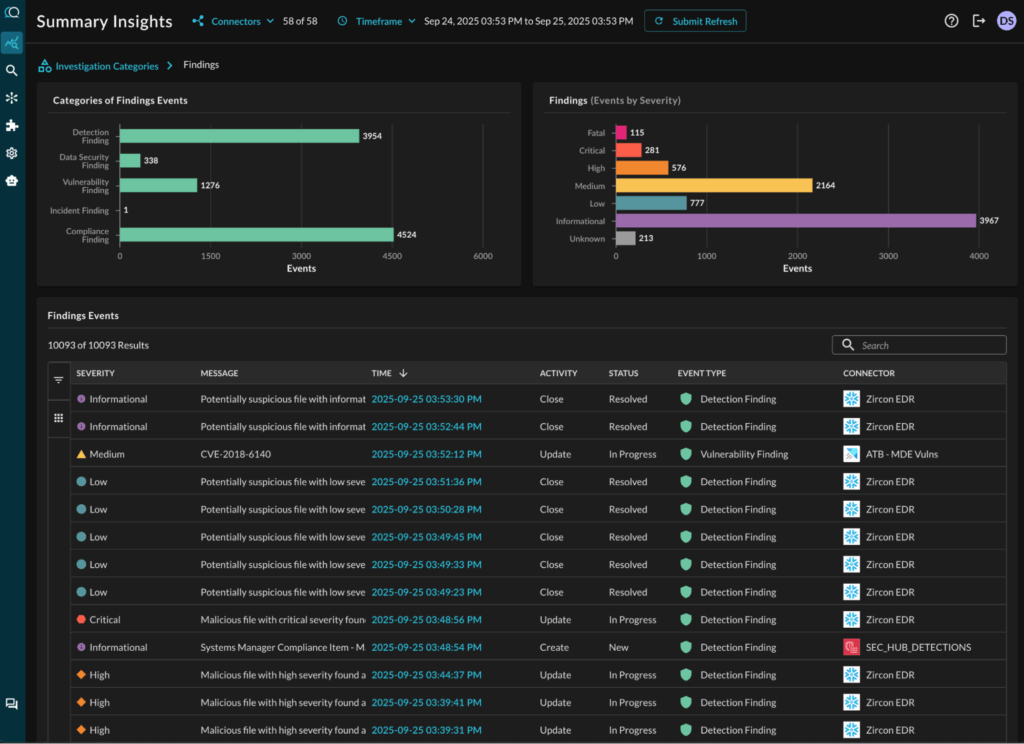Open settings gear in left sidebar
The image size is (1024, 744).
[x=12, y=153]
